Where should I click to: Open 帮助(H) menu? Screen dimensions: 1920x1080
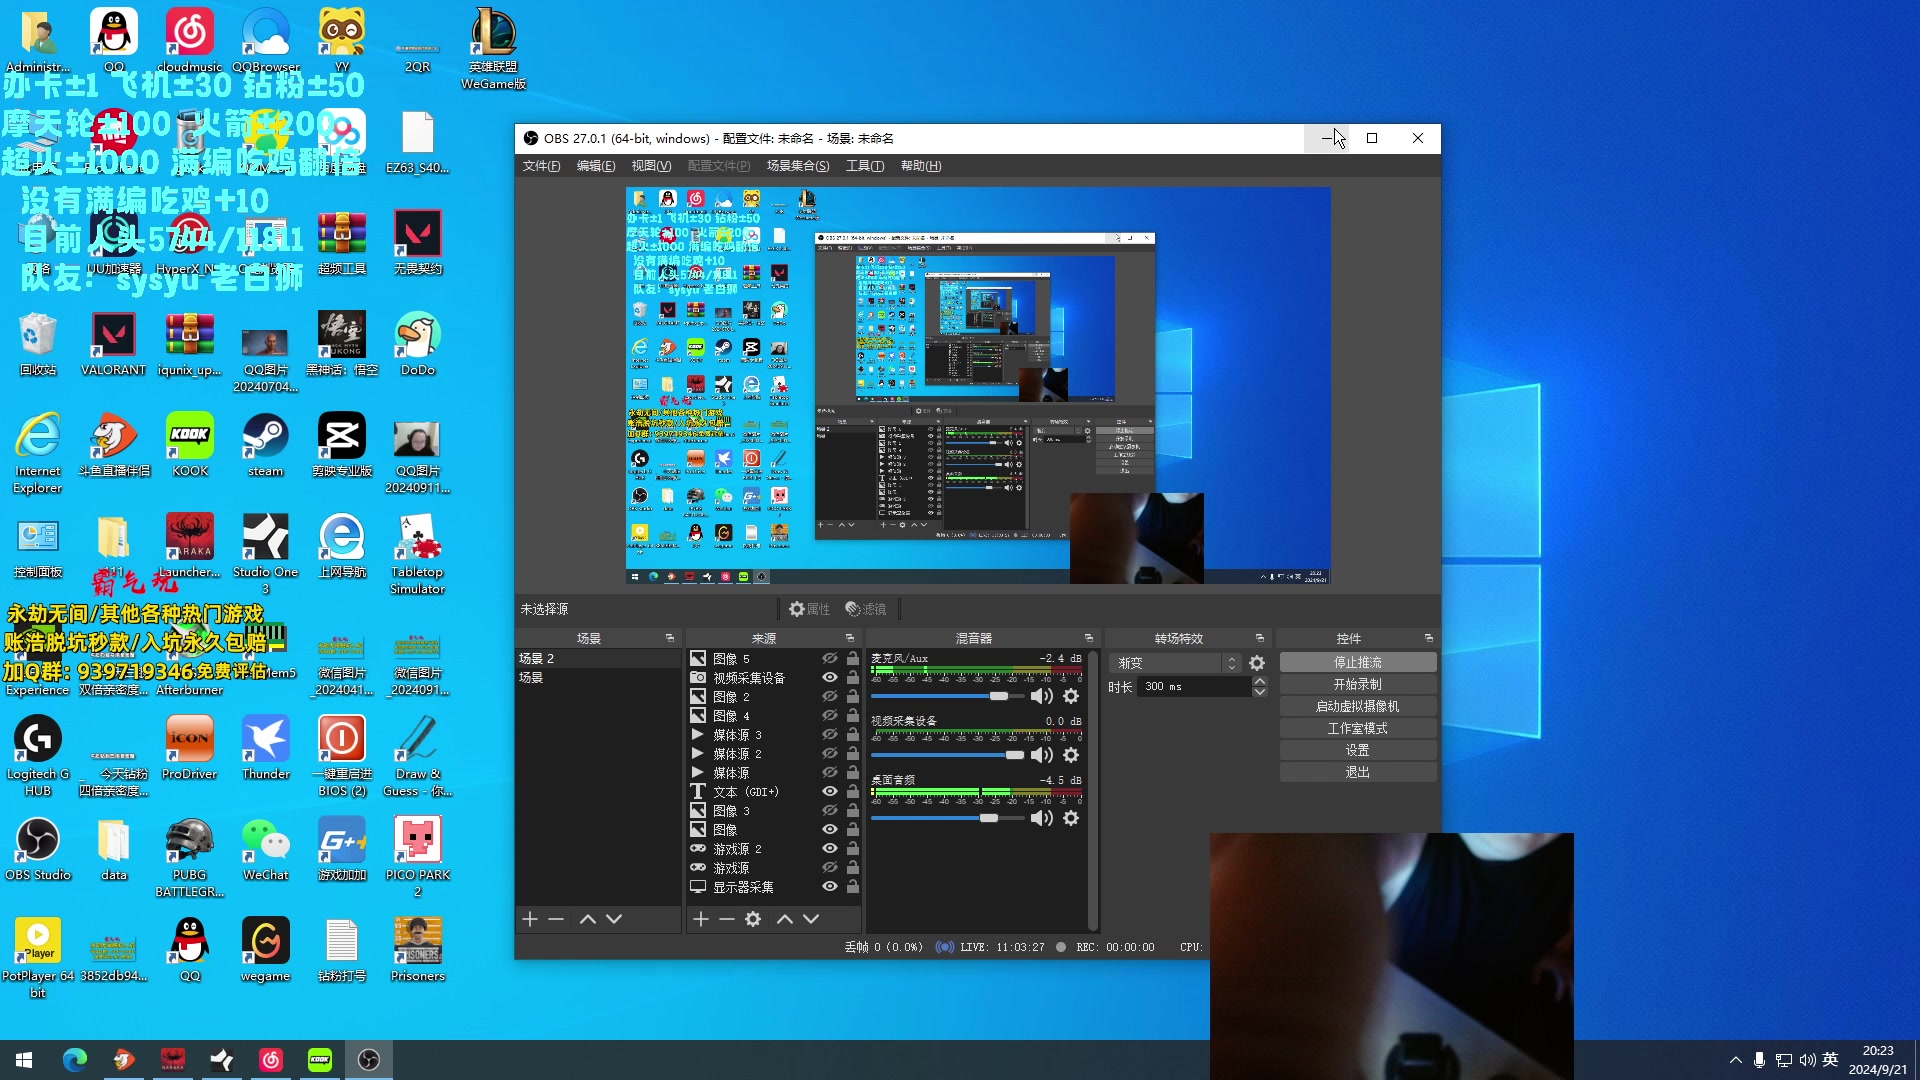tap(921, 166)
